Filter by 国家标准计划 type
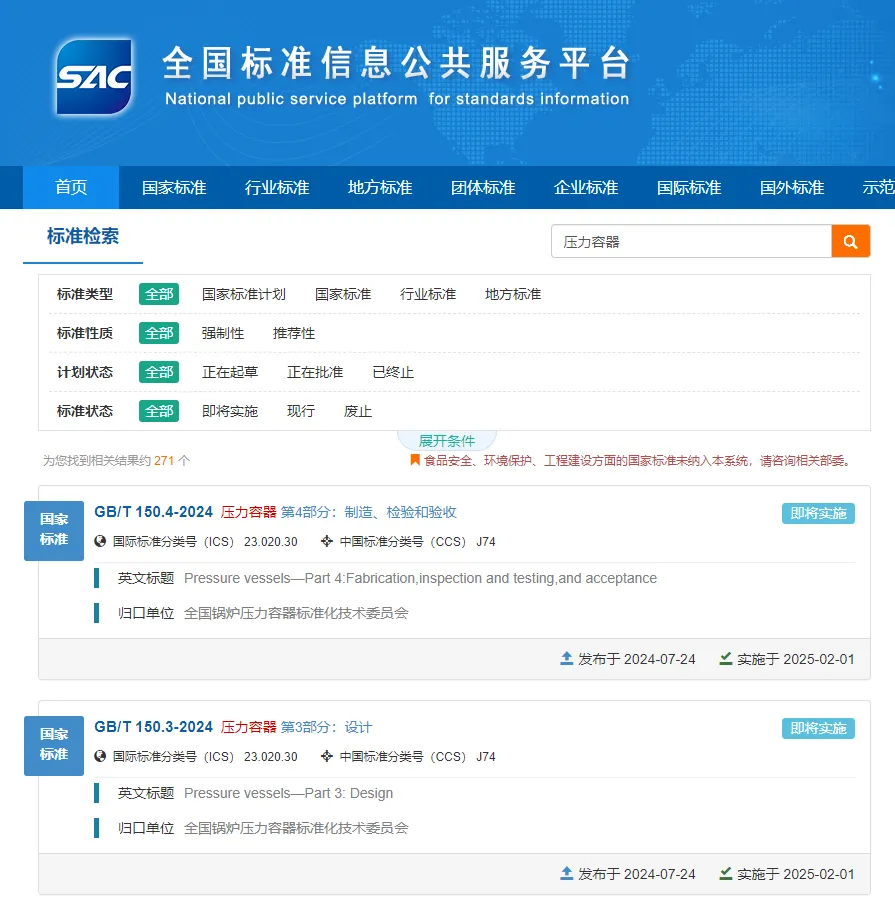The width and height of the screenshot is (895, 906). (244, 294)
